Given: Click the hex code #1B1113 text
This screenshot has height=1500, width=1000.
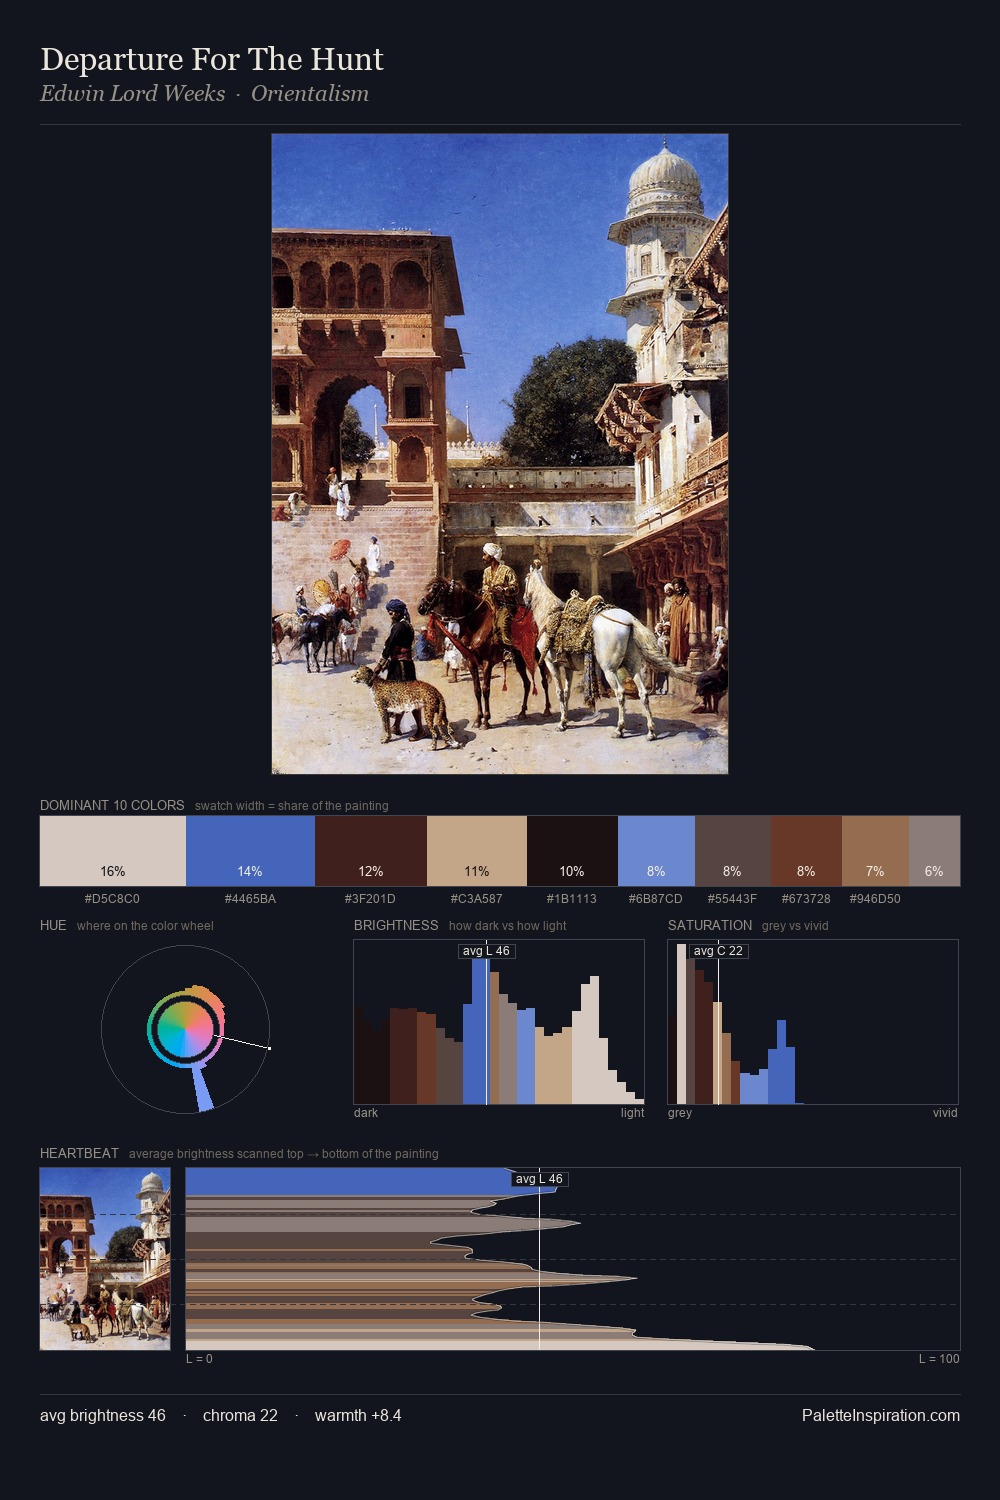Looking at the screenshot, I should point(572,898).
